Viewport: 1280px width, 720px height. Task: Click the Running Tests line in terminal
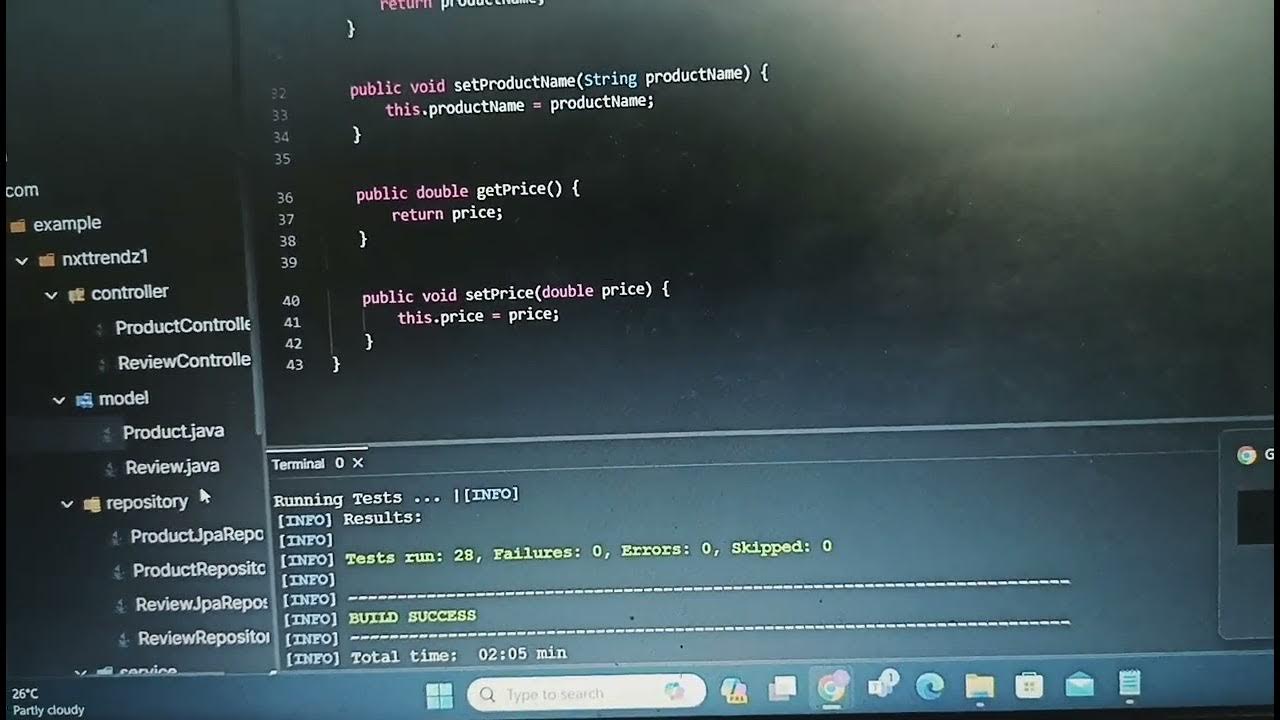(x=396, y=497)
